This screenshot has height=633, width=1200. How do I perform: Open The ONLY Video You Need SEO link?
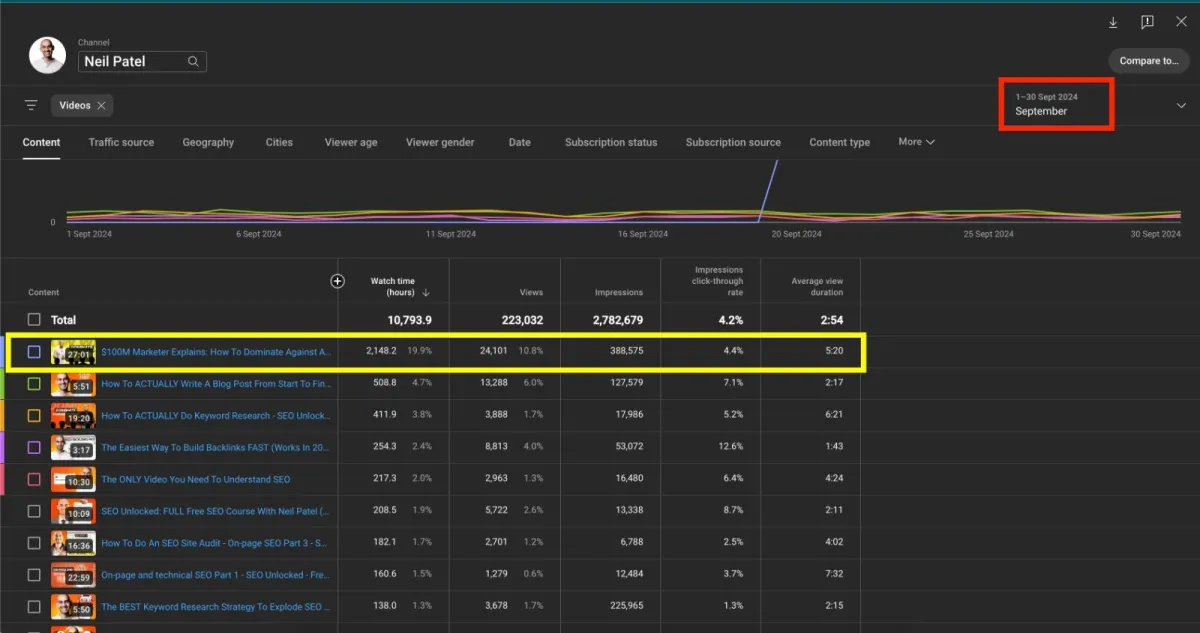click(x=195, y=479)
